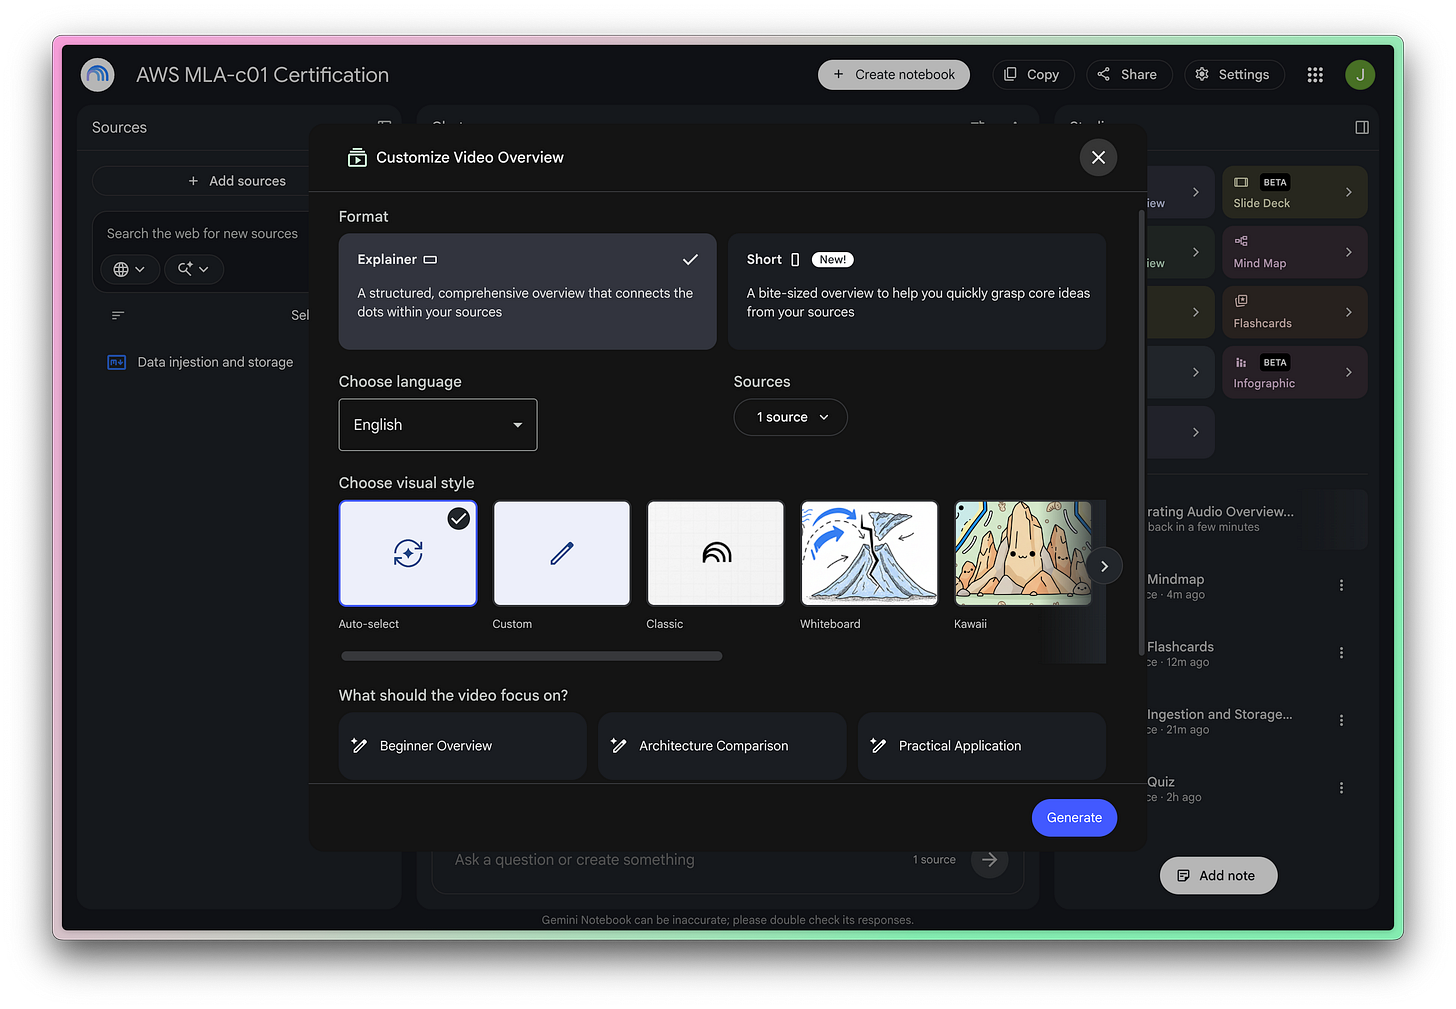Expand the Flashcards card chevron
The image size is (1456, 1009).
click(1348, 312)
